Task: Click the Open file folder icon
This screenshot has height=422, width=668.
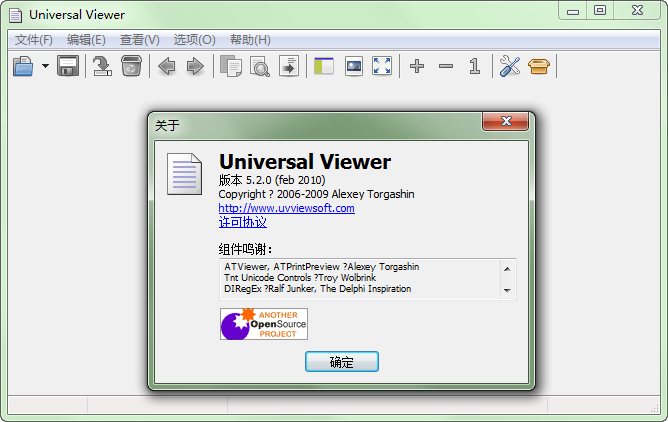Action: 23,66
